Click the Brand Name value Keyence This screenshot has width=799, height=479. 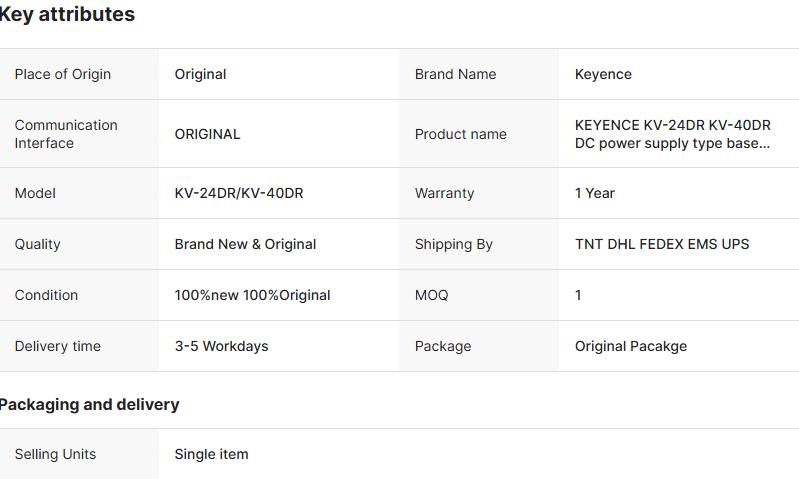[x=603, y=74]
